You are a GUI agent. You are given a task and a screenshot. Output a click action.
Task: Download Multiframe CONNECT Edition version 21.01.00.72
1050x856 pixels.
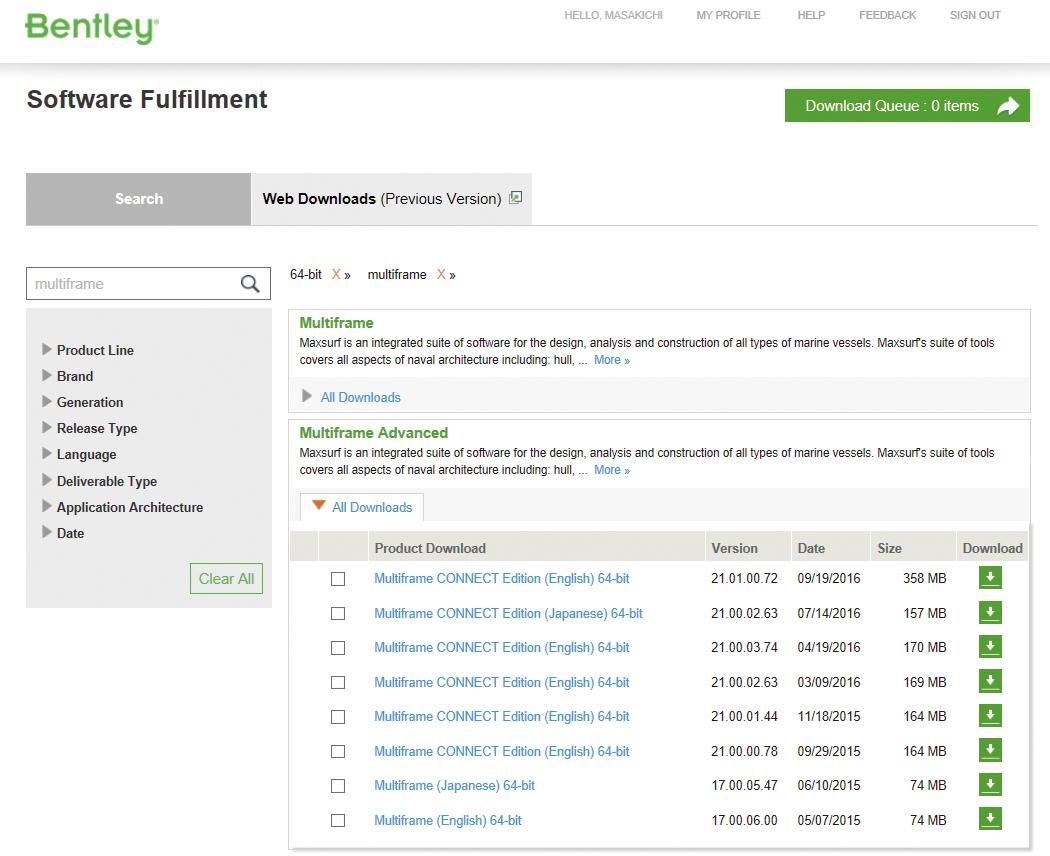click(990, 577)
